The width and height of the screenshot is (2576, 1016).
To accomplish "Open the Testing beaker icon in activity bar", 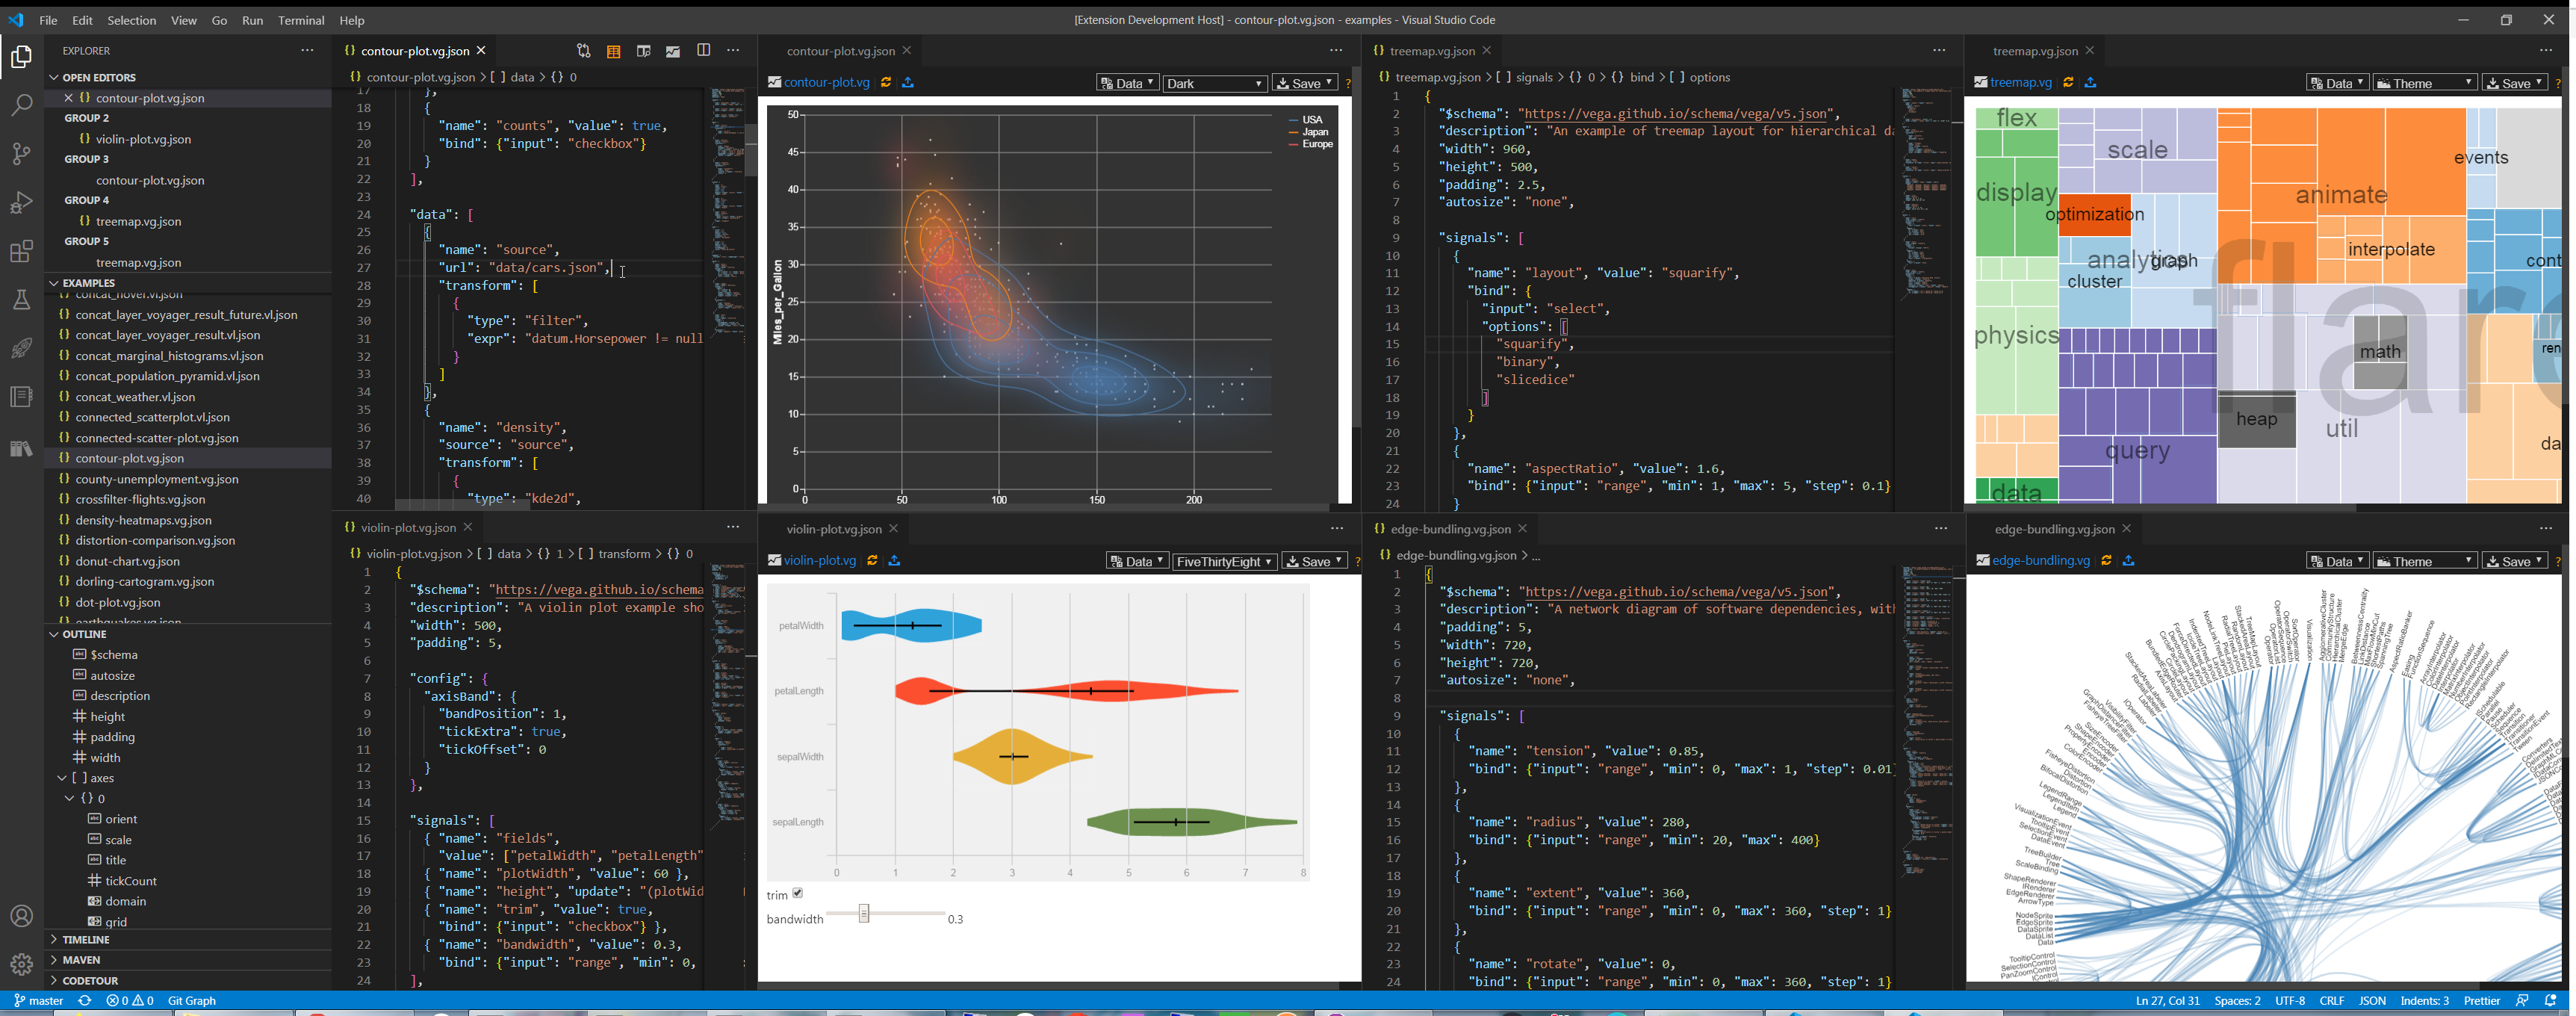I will [x=21, y=299].
